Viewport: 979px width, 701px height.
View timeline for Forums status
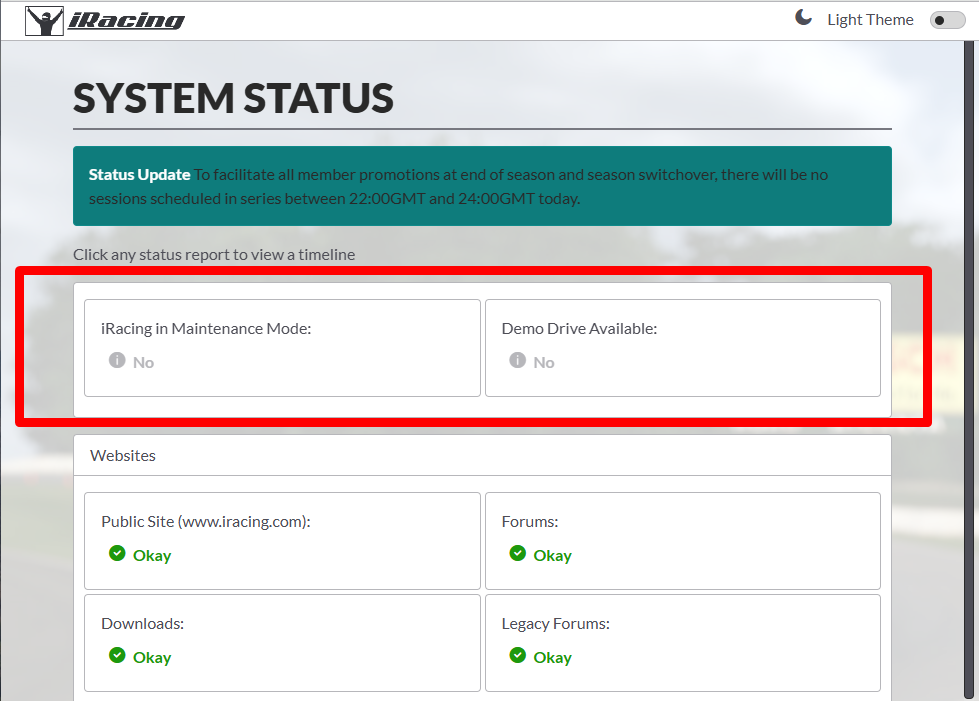click(683, 541)
